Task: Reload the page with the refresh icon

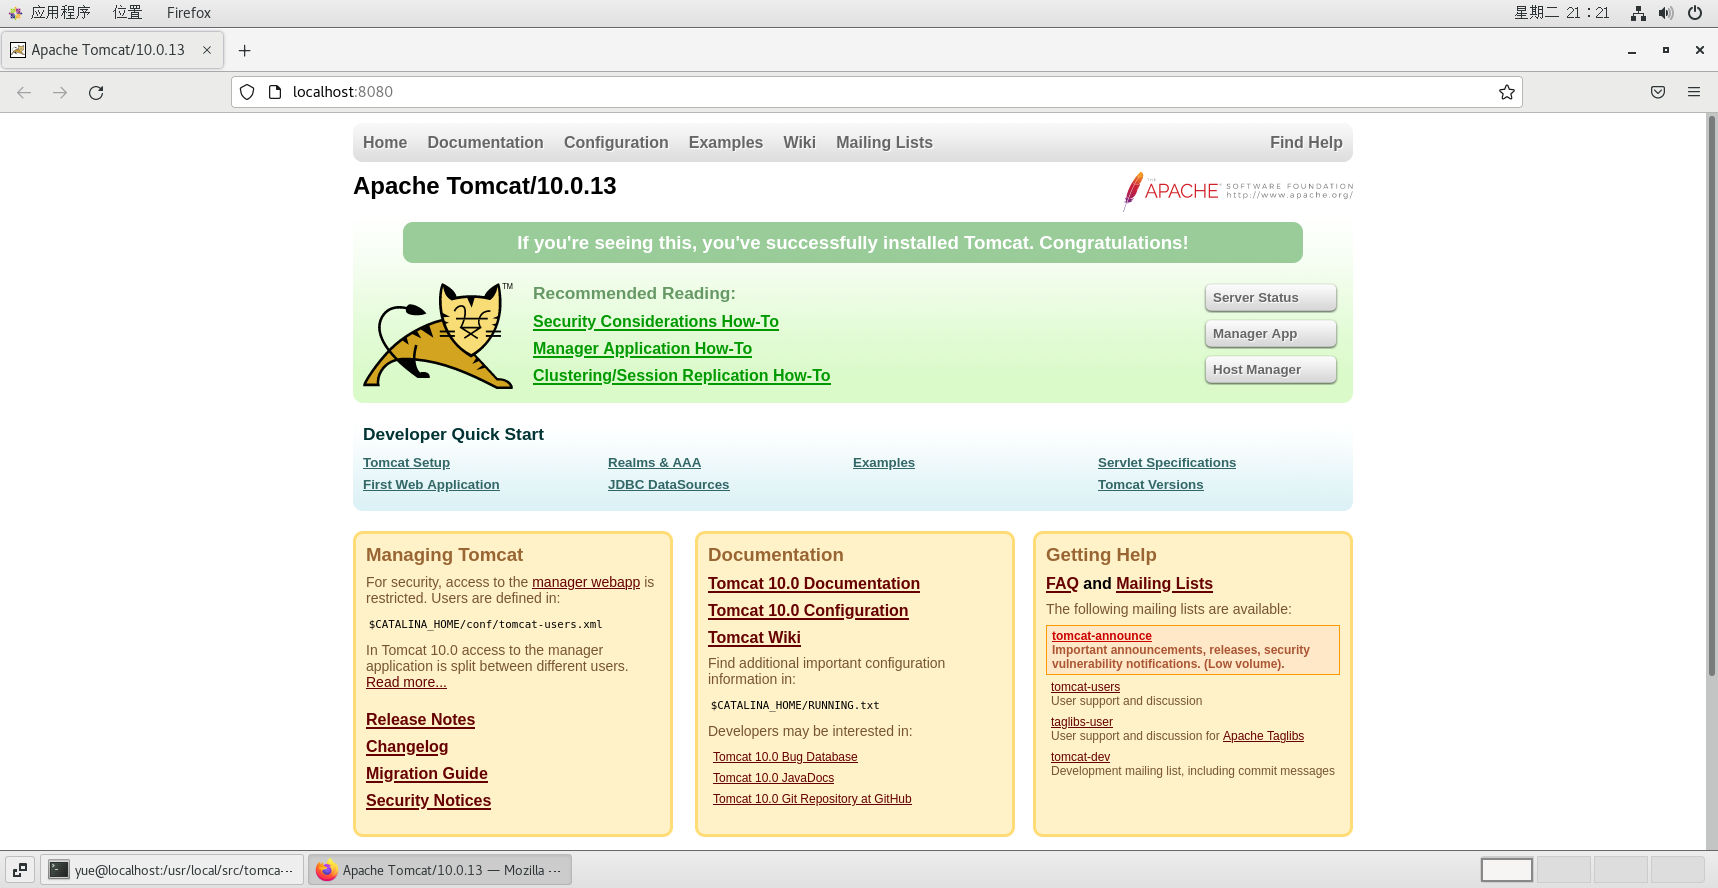Action: pos(96,92)
